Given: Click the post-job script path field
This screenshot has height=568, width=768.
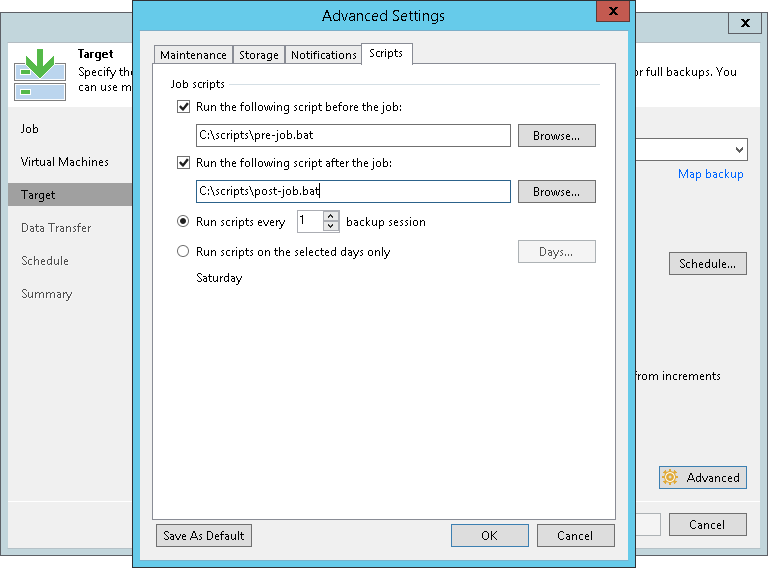Looking at the screenshot, I should point(353,191).
